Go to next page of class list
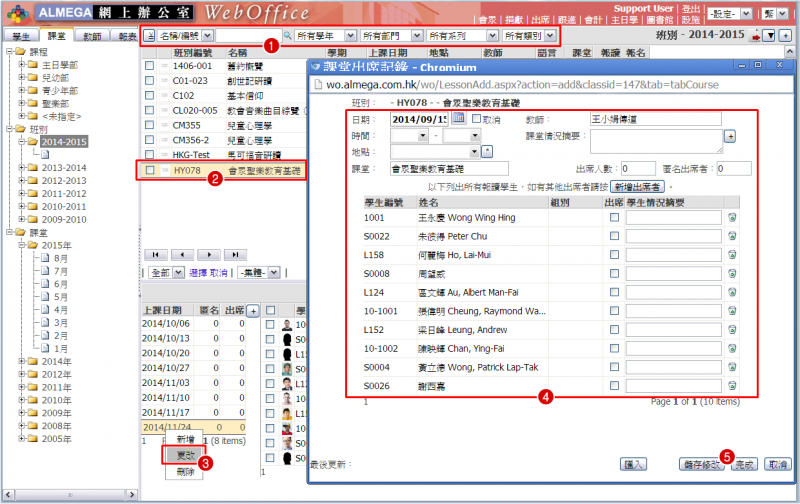This screenshot has width=800, height=504. point(209,254)
